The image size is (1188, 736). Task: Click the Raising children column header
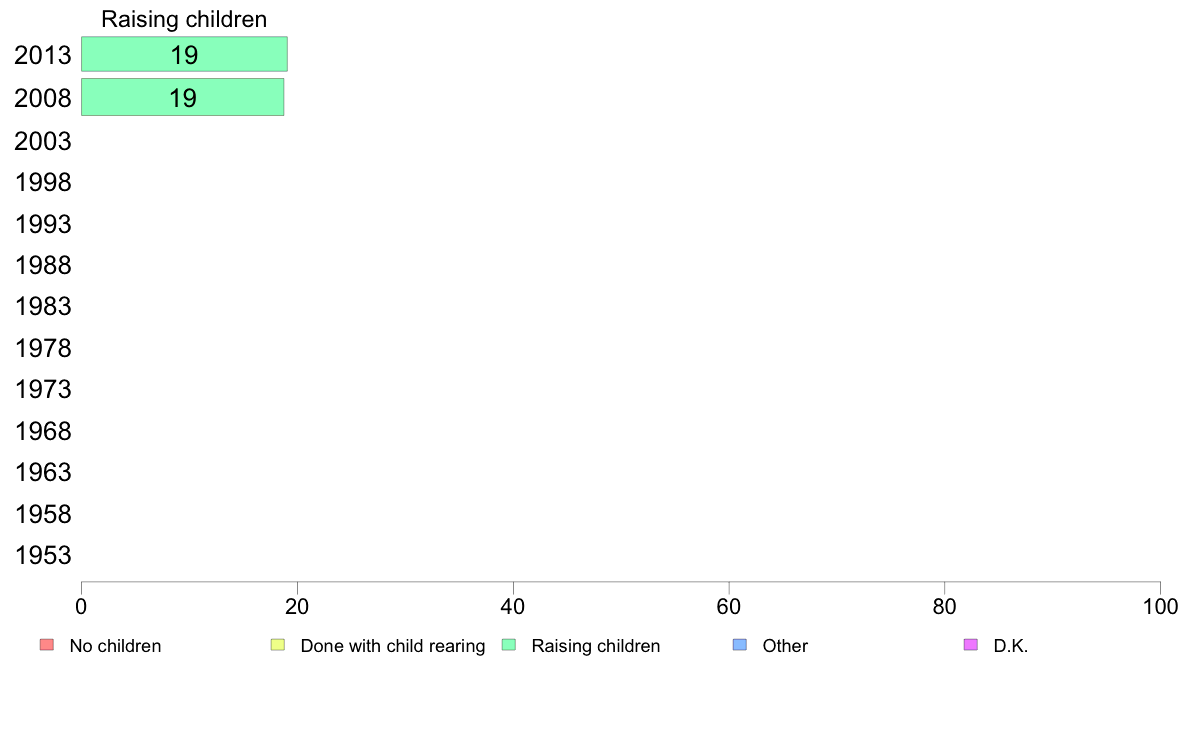(184, 19)
